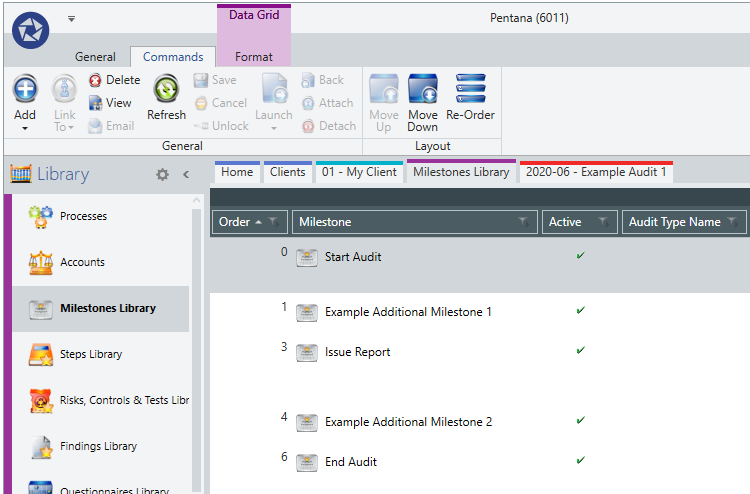The width and height of the screenshot is (750, 494).
Task: Toggle Active checkmark for Example Additional Milestone 1
Action: coord(580,310)
